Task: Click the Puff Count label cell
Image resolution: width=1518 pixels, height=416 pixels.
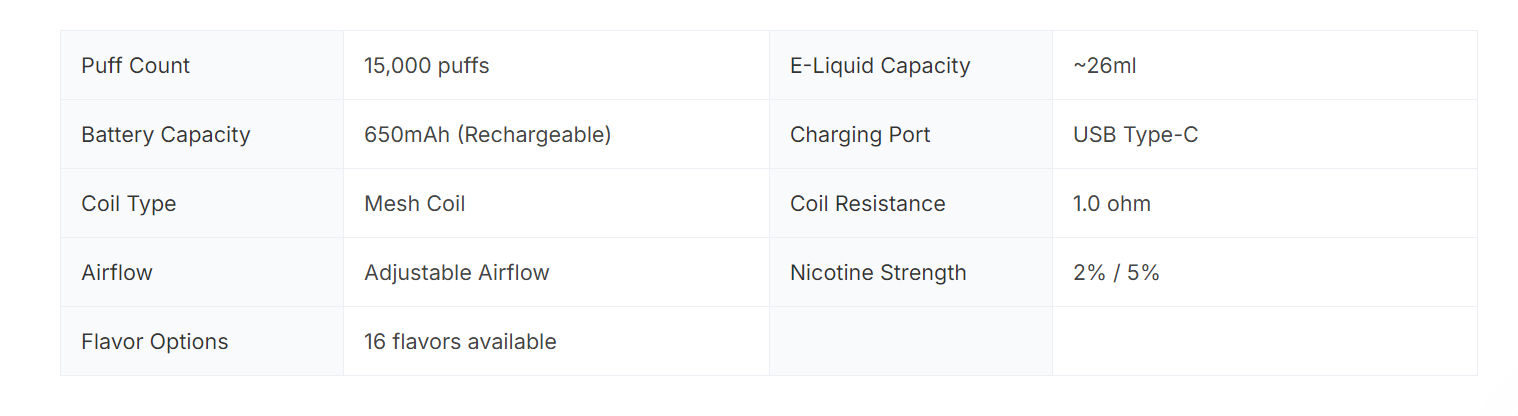Action: [x=202, y=65]
